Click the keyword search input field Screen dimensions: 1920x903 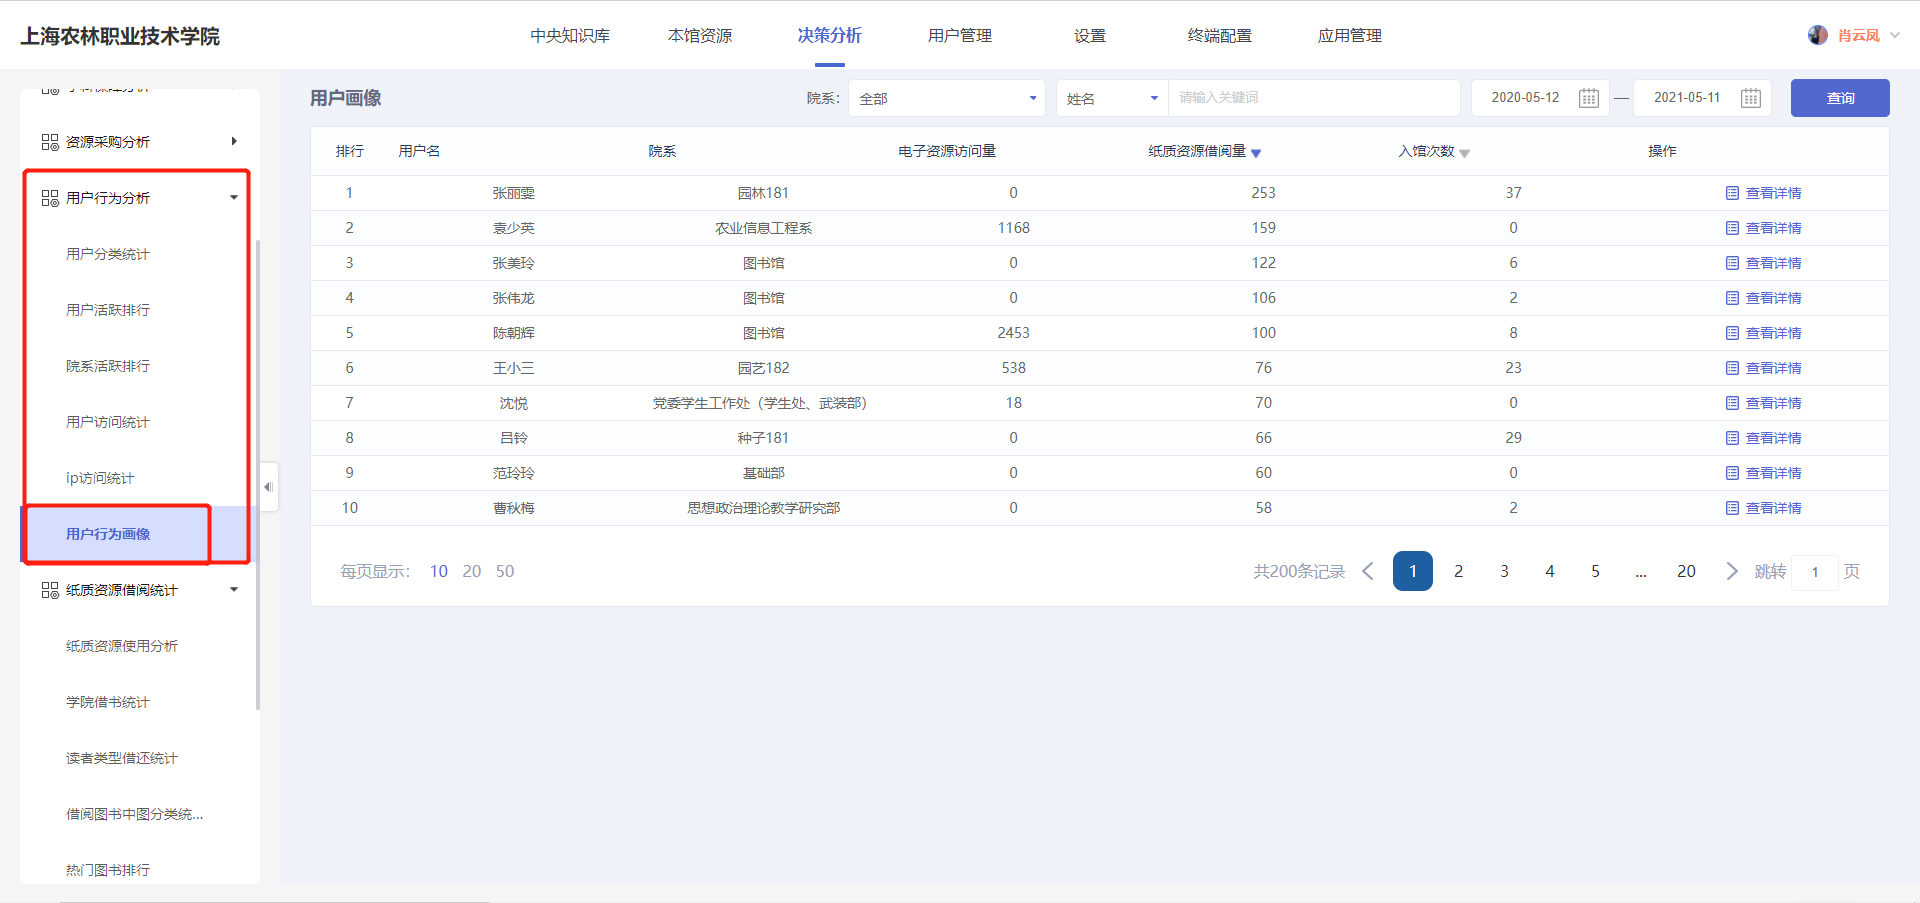(x=1314, y=98)
